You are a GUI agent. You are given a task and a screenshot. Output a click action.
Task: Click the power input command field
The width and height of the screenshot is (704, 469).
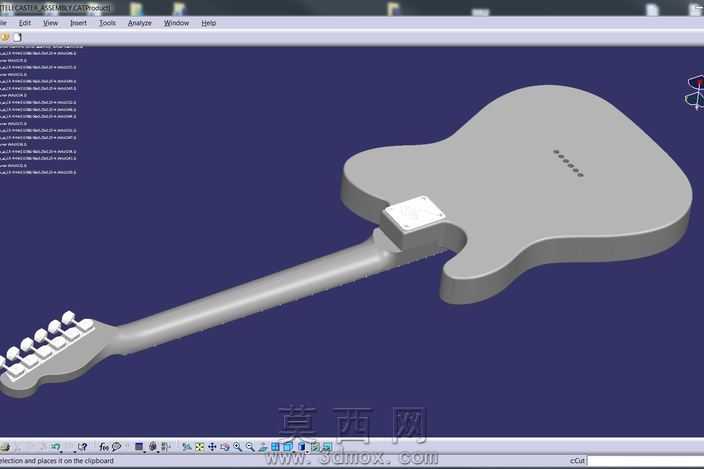[x=646, y=461]
